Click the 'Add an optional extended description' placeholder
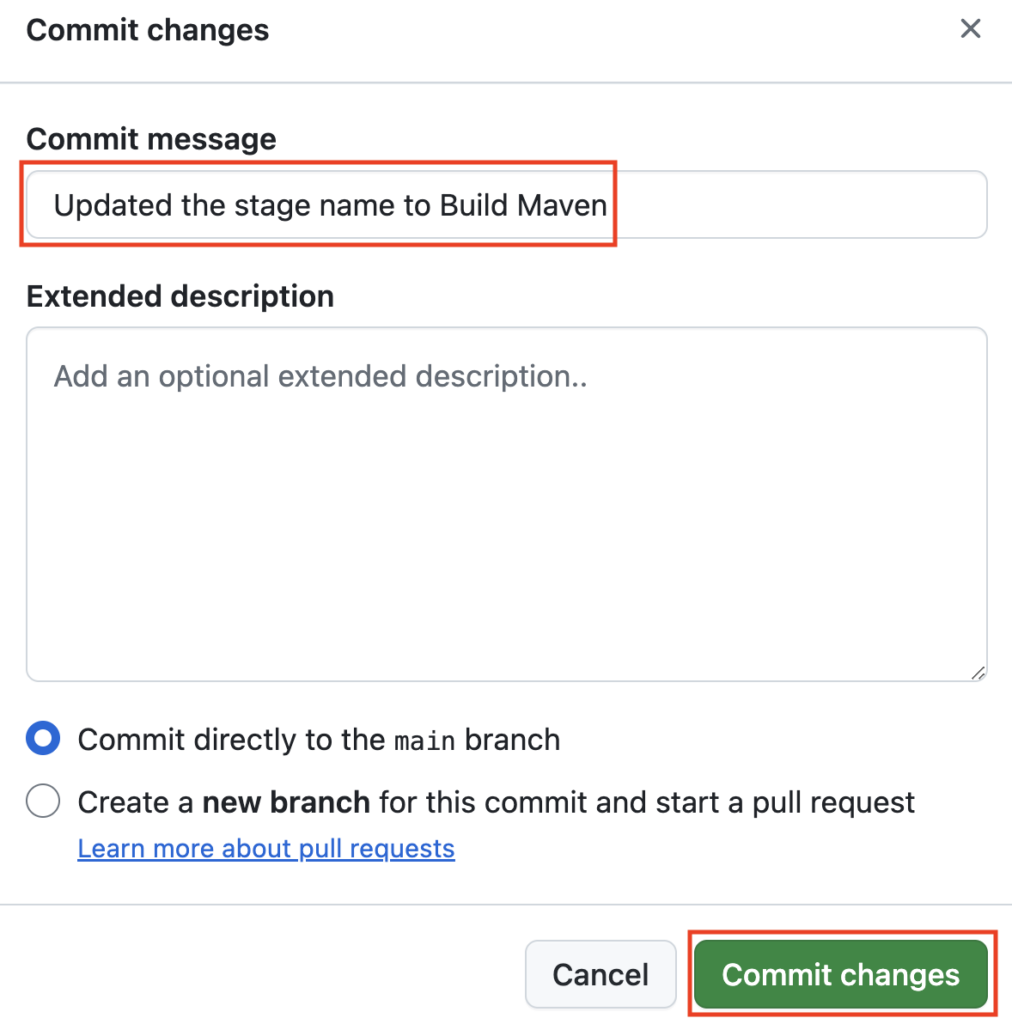The image size is (1012, 1024). coord(320,377)
